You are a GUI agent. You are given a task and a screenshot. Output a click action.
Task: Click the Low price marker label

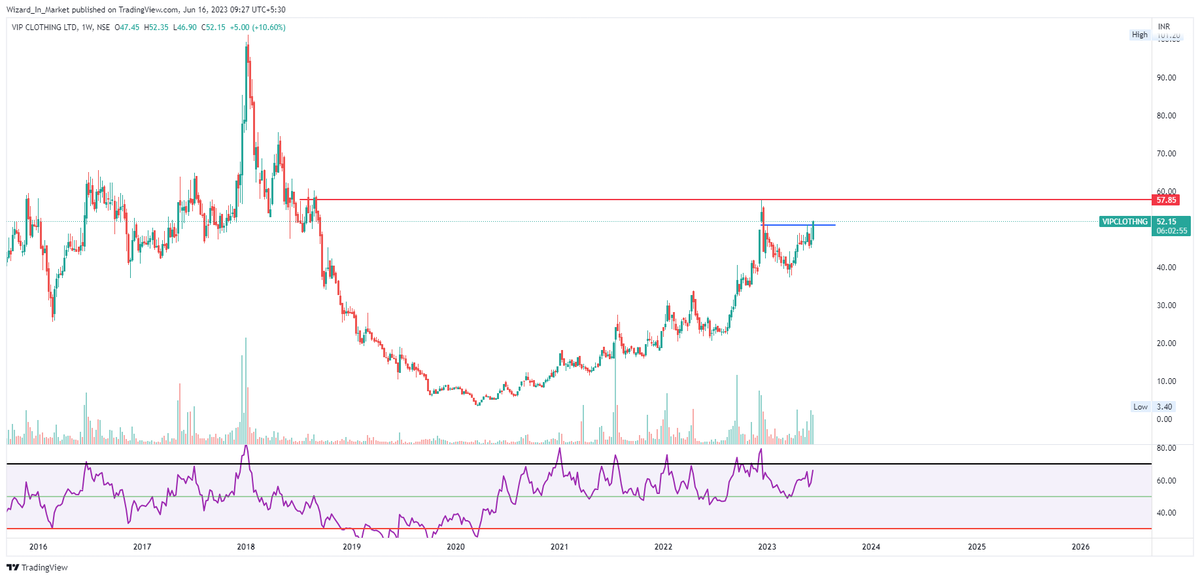(1140, 407)
